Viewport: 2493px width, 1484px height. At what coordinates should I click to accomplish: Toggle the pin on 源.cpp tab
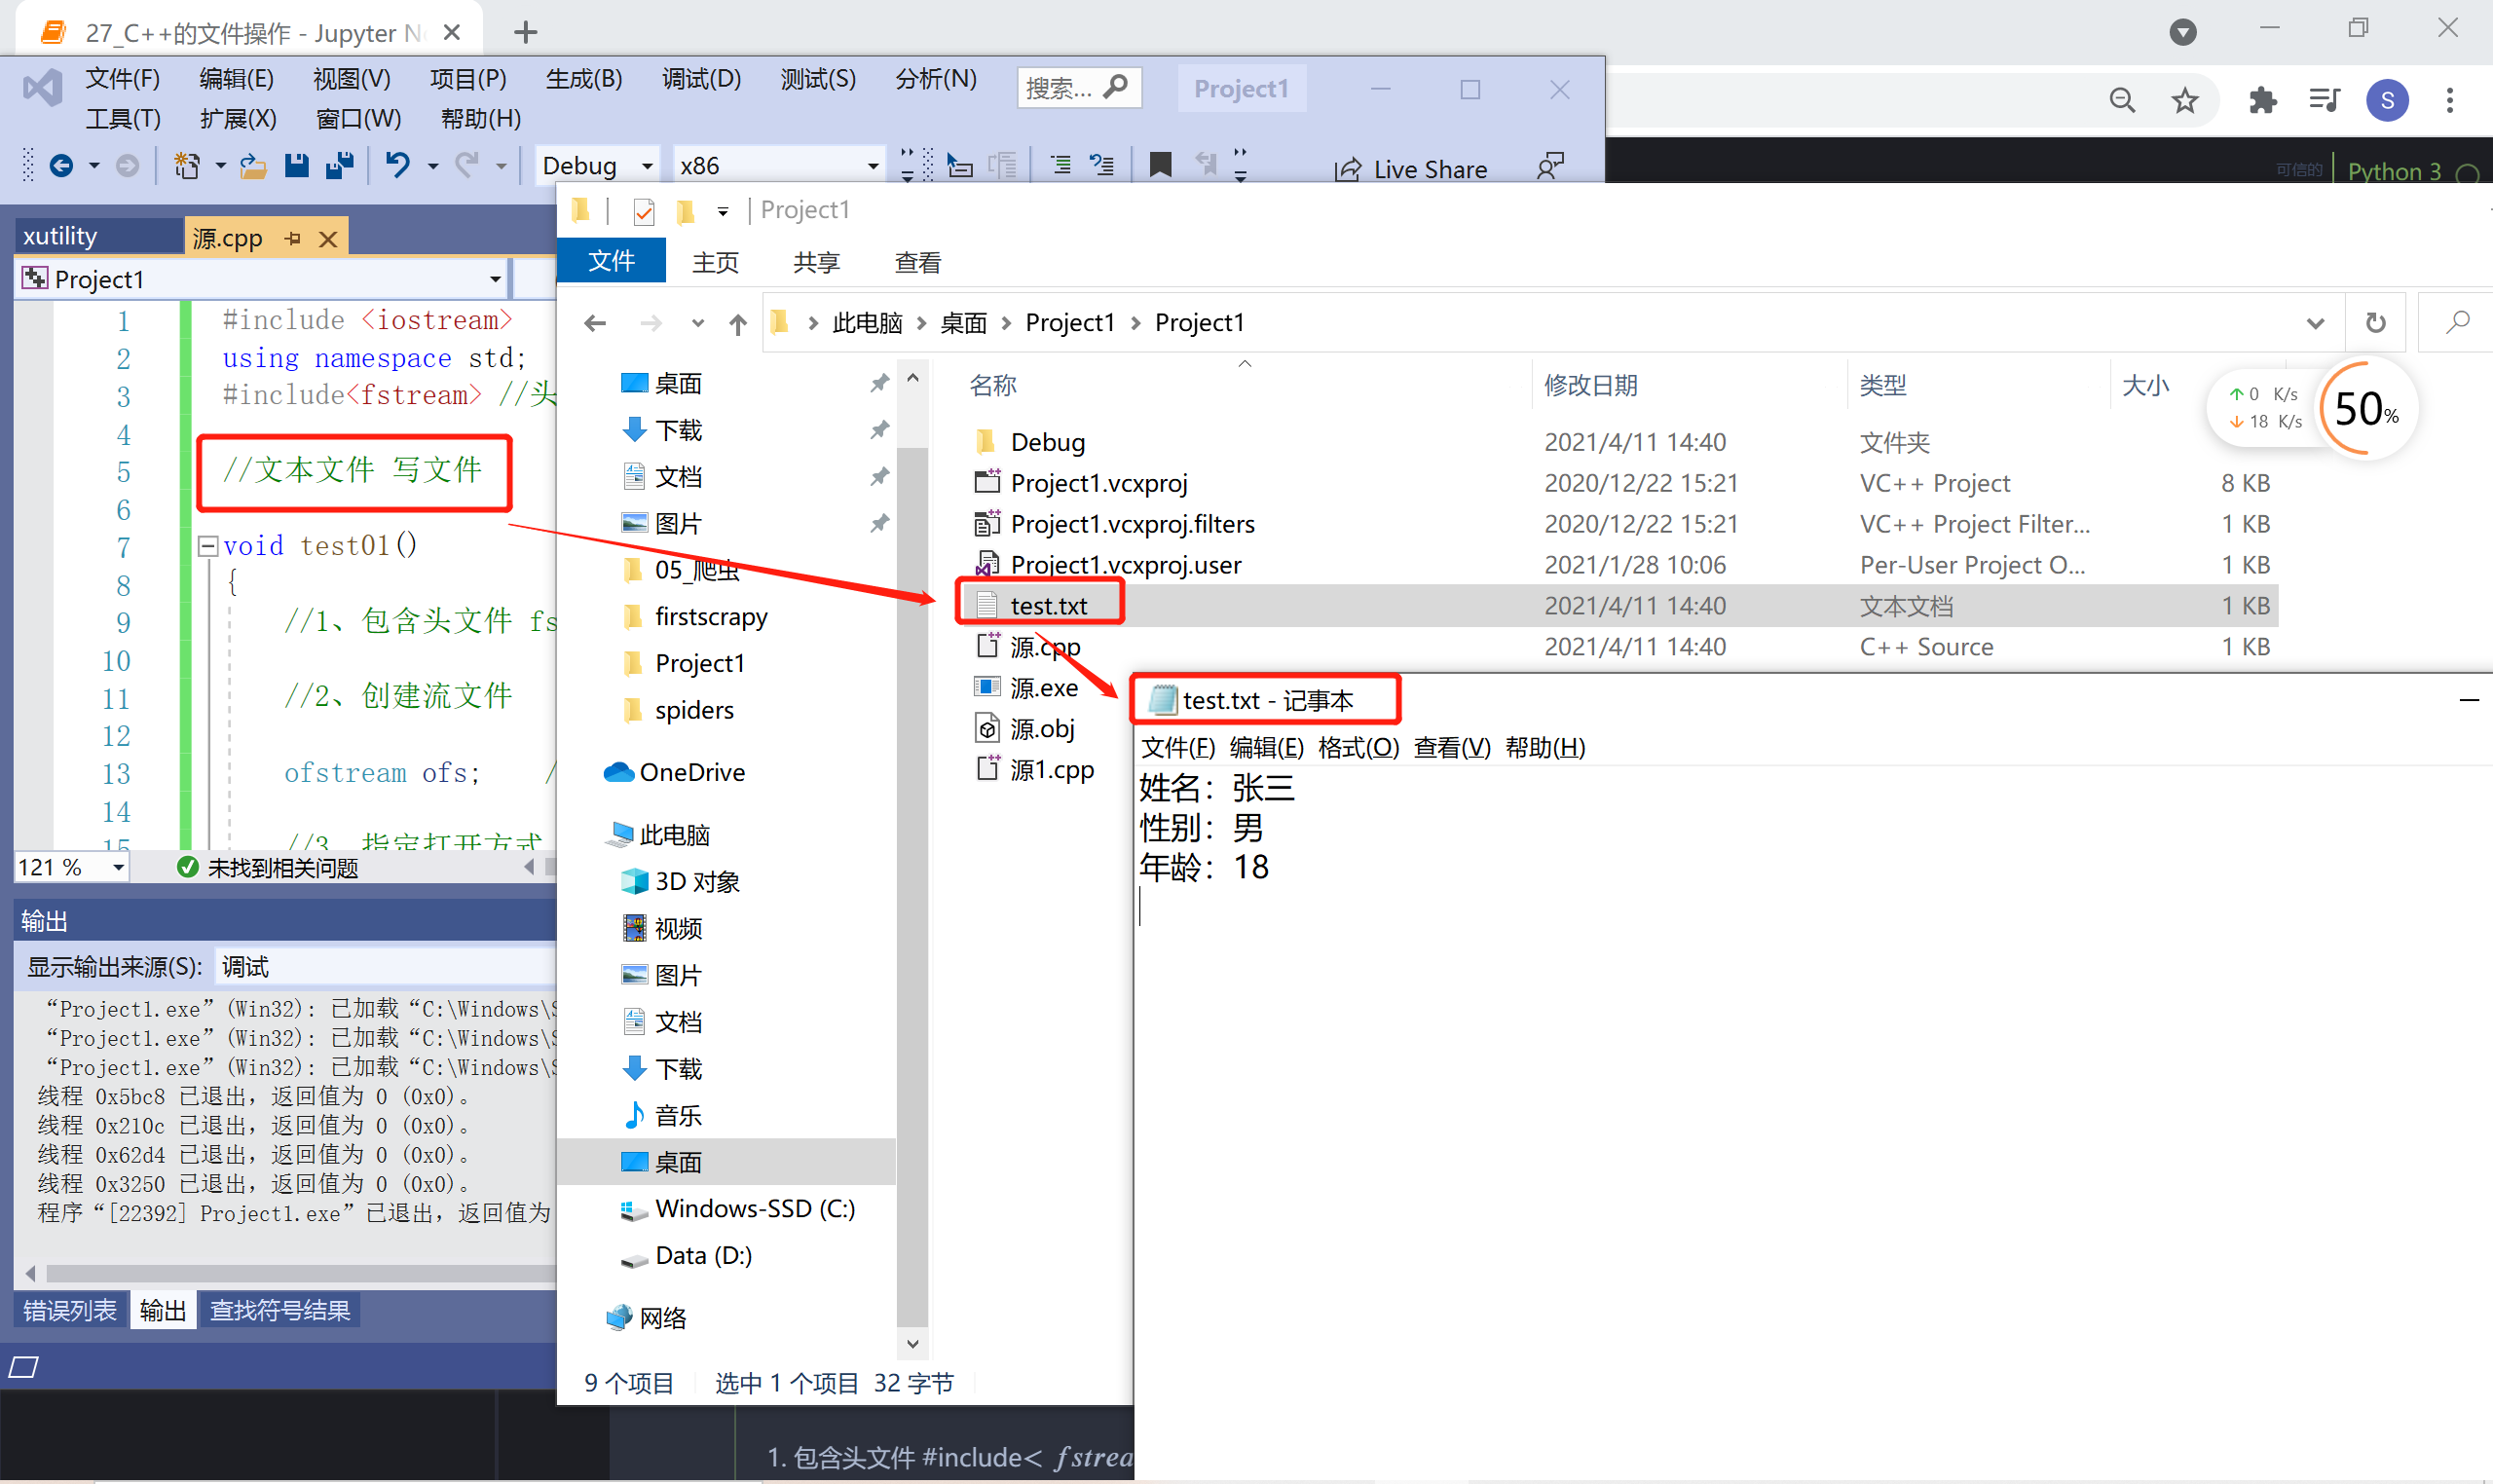tap(293, 238)
